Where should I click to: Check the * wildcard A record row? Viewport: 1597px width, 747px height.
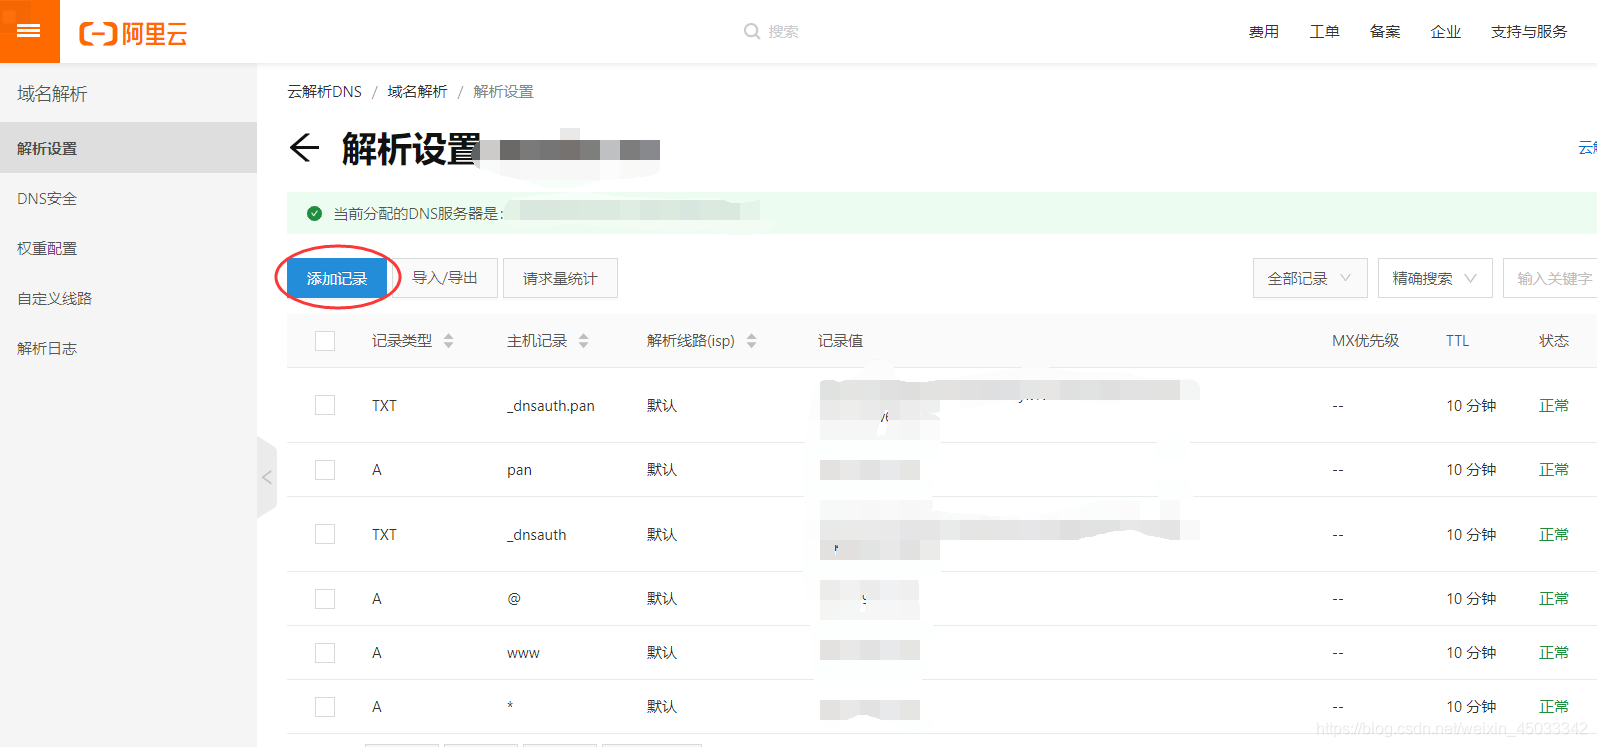[325, 707]
